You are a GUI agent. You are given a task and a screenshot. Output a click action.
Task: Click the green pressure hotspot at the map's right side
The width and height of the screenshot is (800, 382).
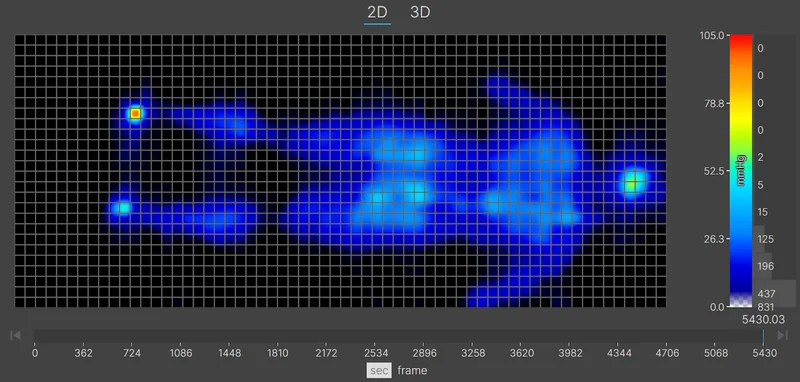click(634, 182)
